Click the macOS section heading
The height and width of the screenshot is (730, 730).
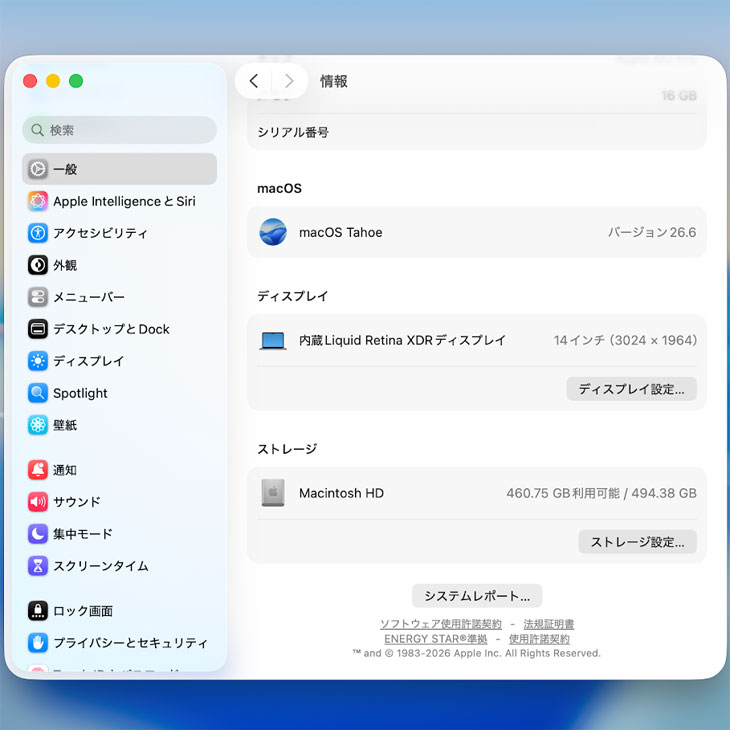coord(279,189)
